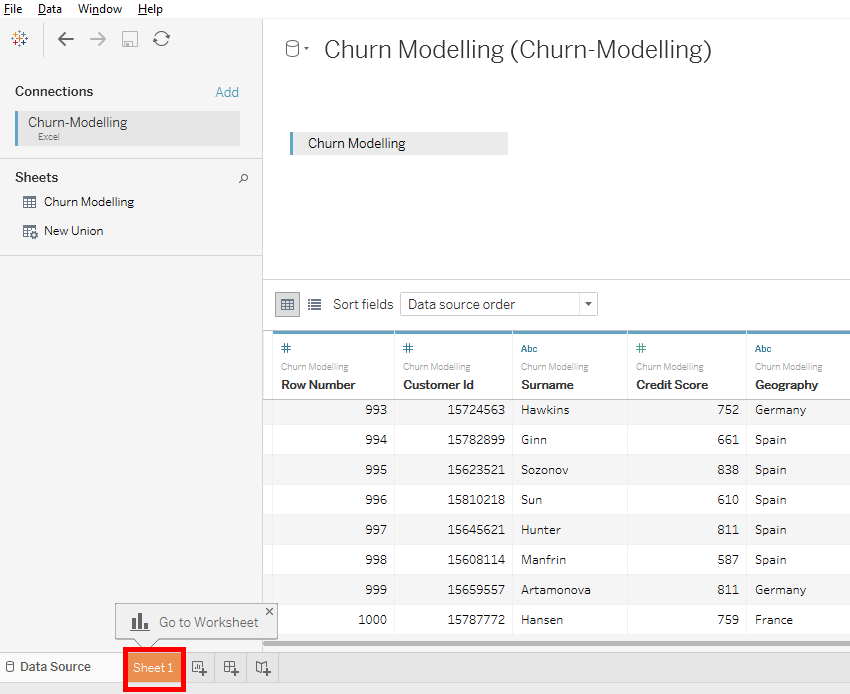The image size is (850, 694).
Task: Click the New Worksheet icon
Action: point(200,668)
